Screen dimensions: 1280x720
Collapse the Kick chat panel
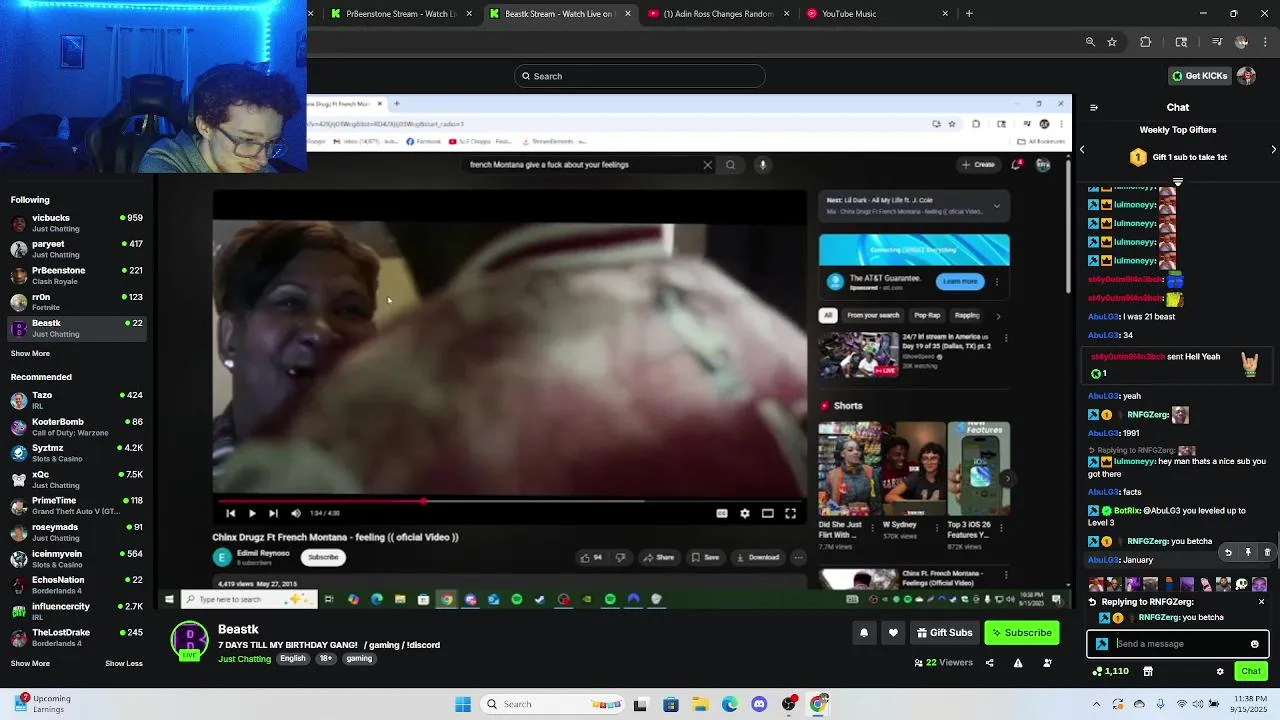[x=1094, y=108]
